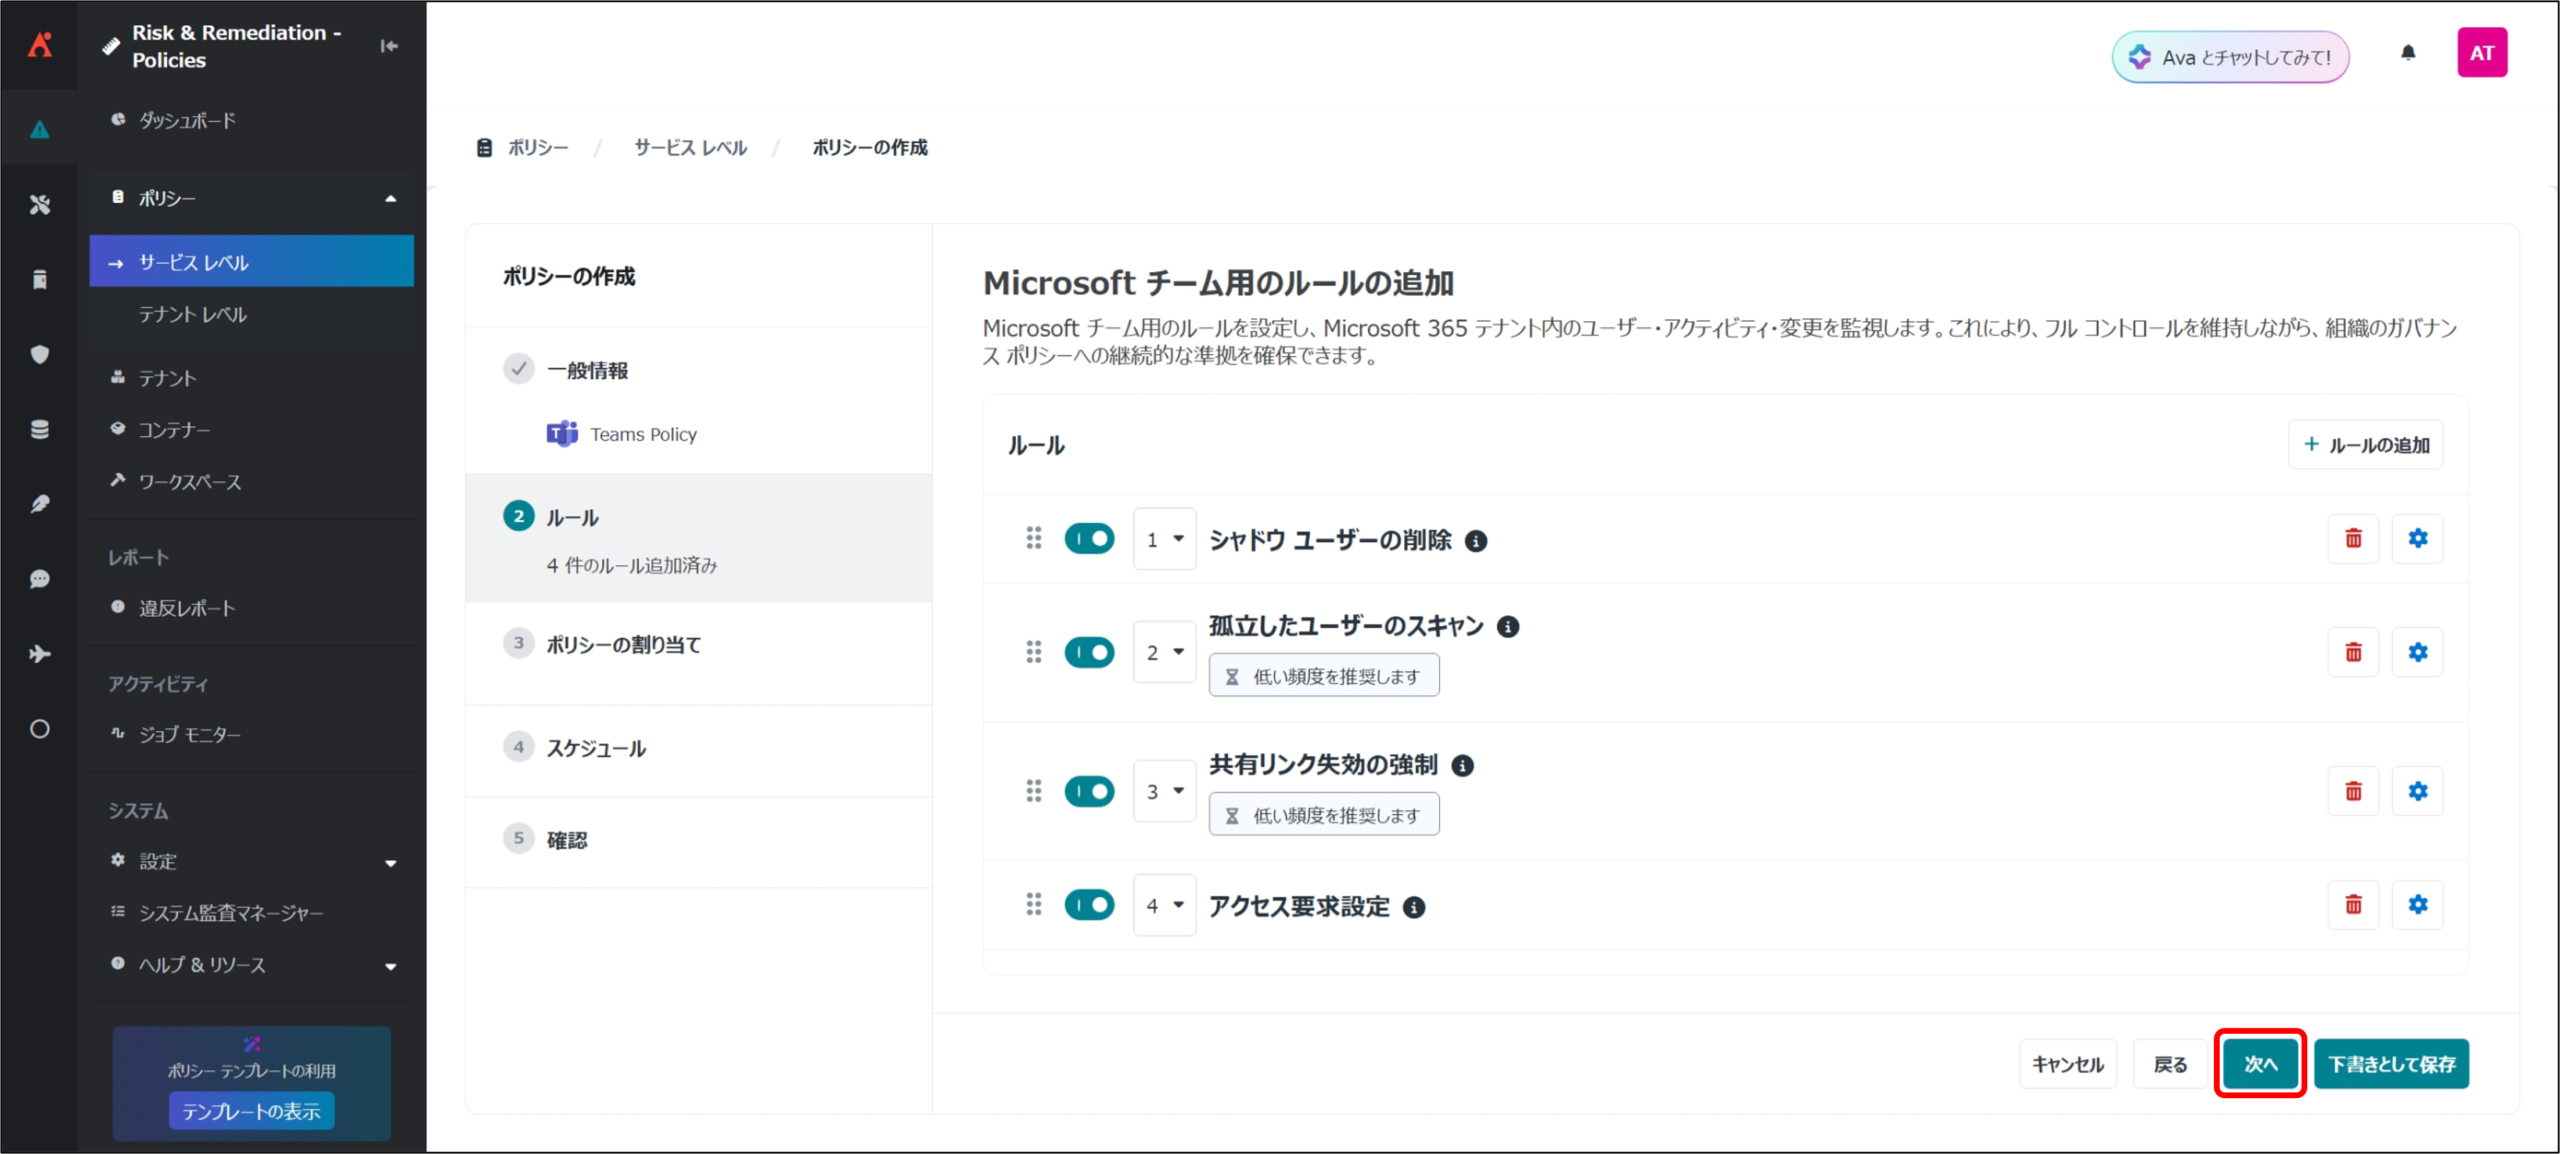Screen dimensions: 2560x1154
Task: Switch off the アクセス要求設定 rule toggle
Action: tap(1089, 905)
